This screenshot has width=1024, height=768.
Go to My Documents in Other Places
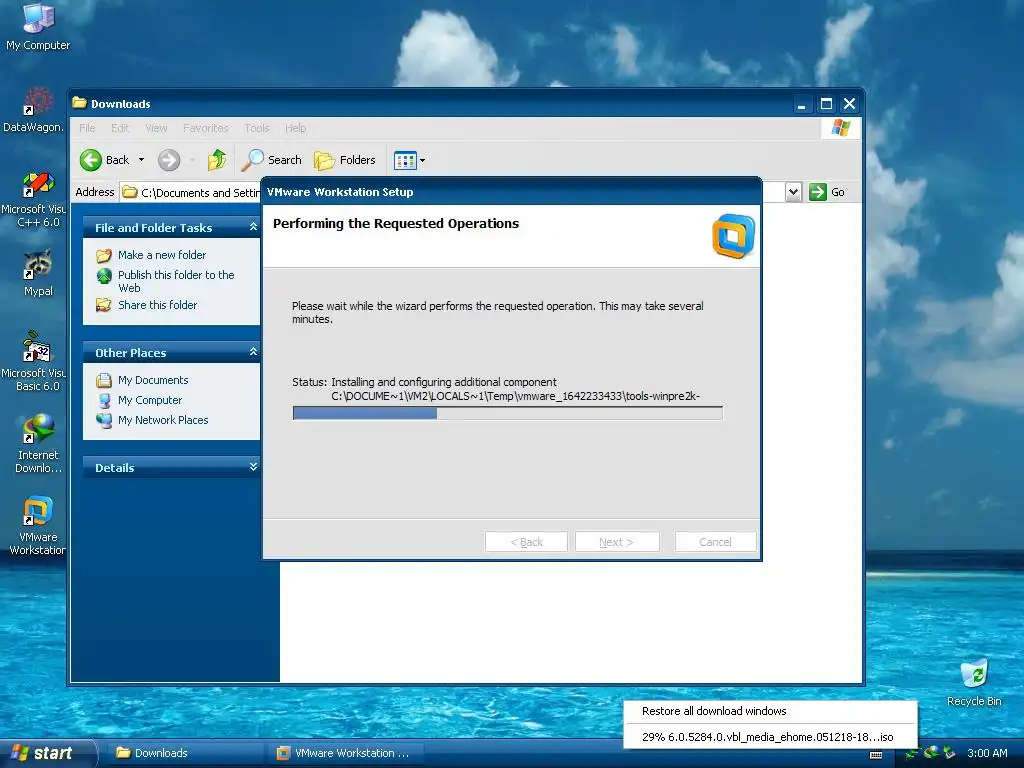[x=142, y=380]
